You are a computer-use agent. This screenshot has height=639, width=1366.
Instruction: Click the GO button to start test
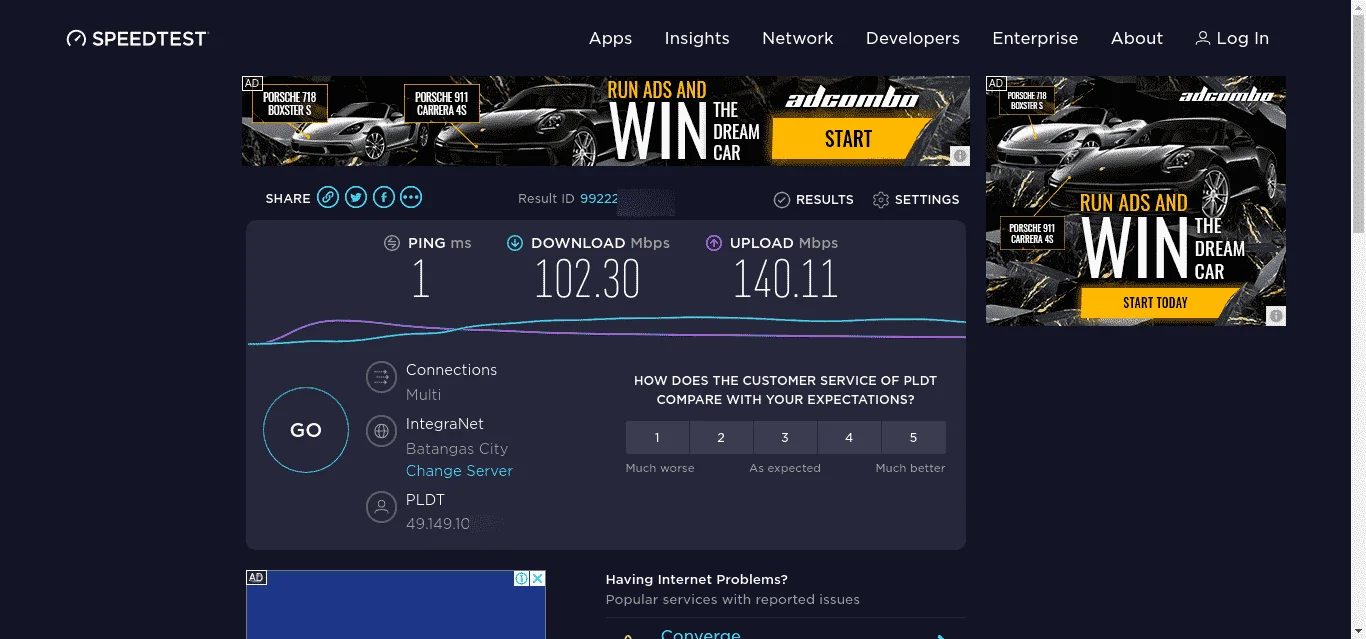pyautogui.click(x=306, y=430)
